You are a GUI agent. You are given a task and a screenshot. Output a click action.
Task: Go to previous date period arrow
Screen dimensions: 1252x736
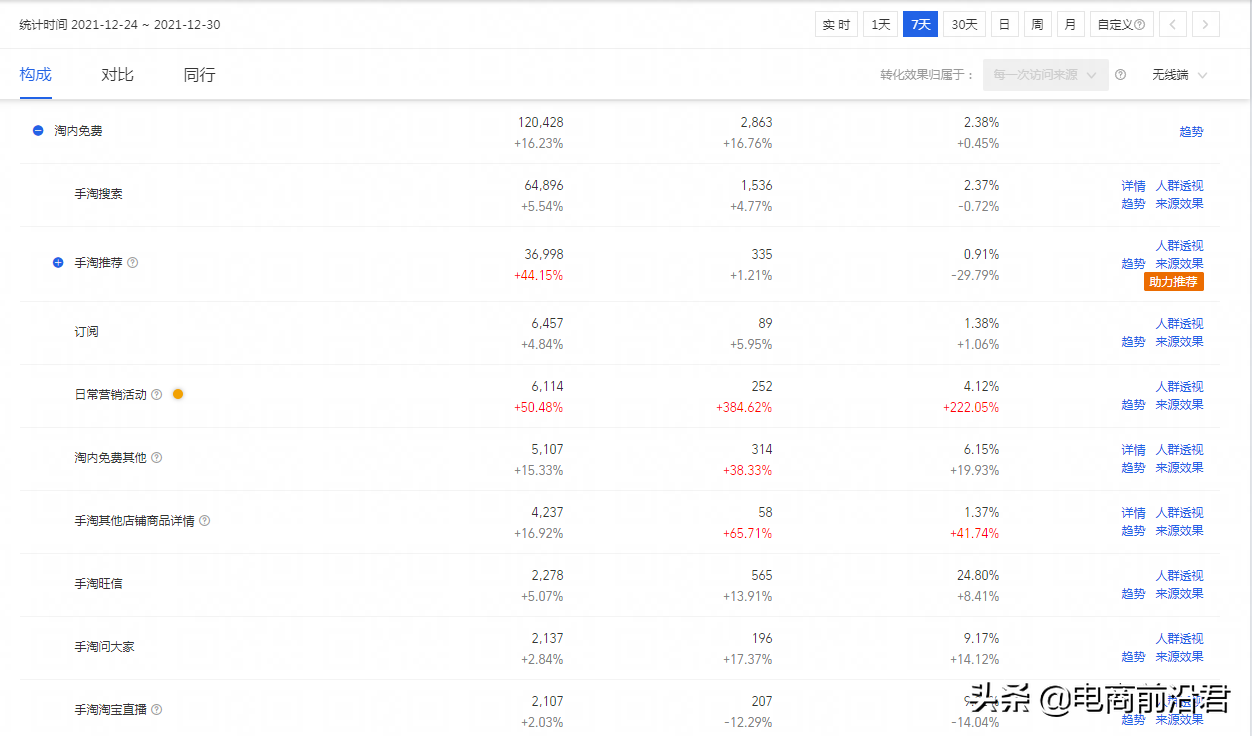click(x=1173, y=25)
